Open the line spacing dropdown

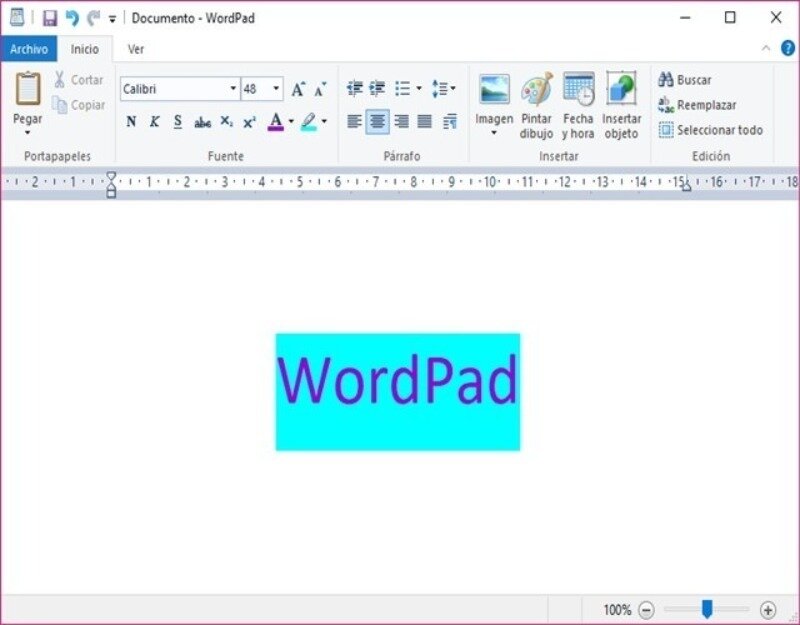click(443, 88)
